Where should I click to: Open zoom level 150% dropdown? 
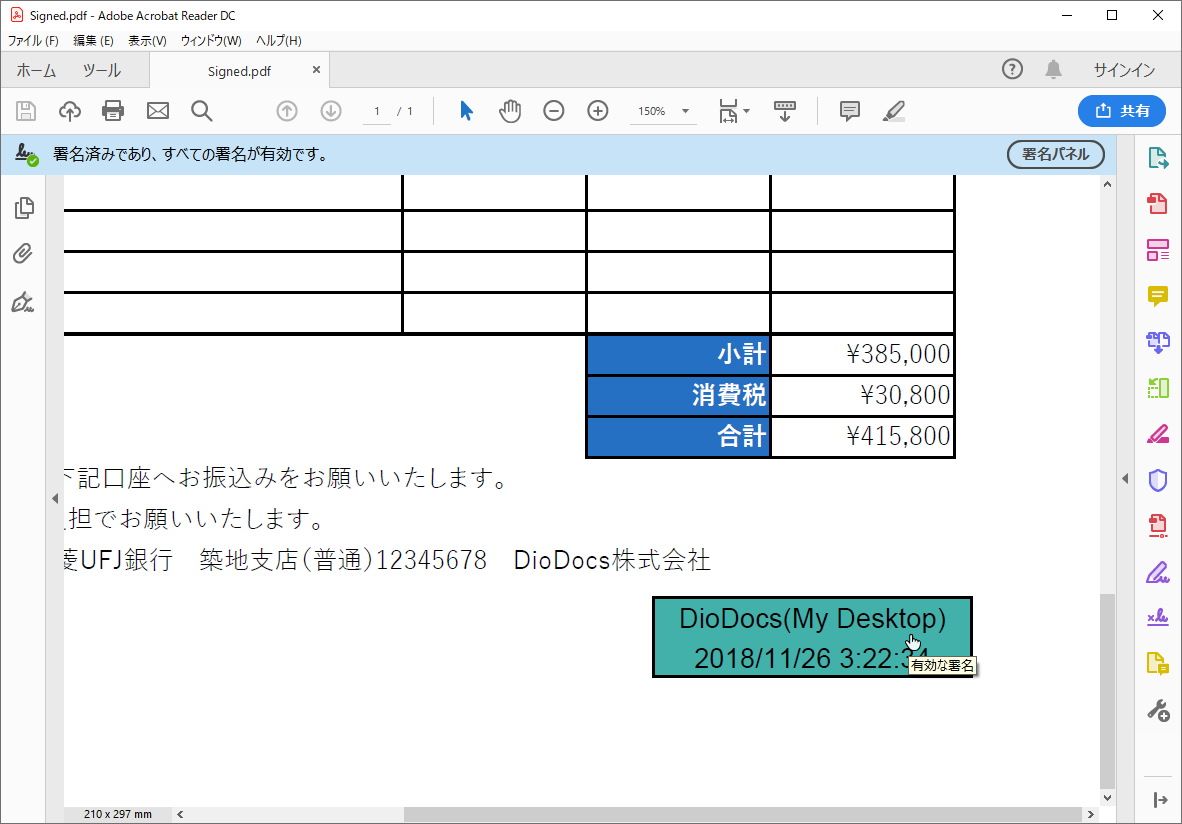click(x=663, y=111)
